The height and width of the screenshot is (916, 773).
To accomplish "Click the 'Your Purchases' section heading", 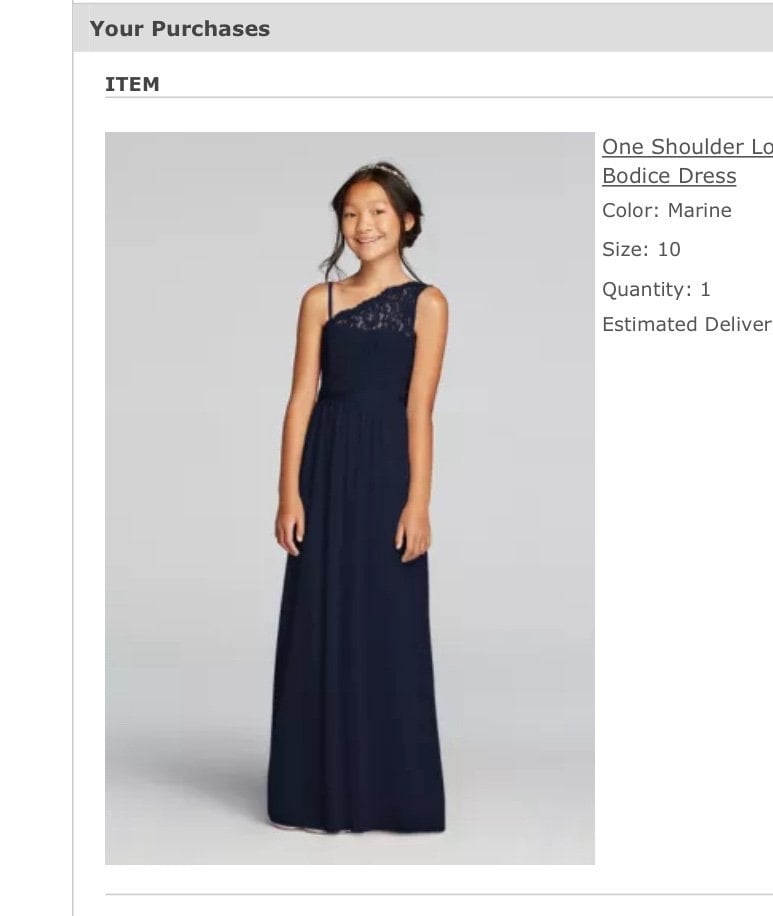I will 179,29.
